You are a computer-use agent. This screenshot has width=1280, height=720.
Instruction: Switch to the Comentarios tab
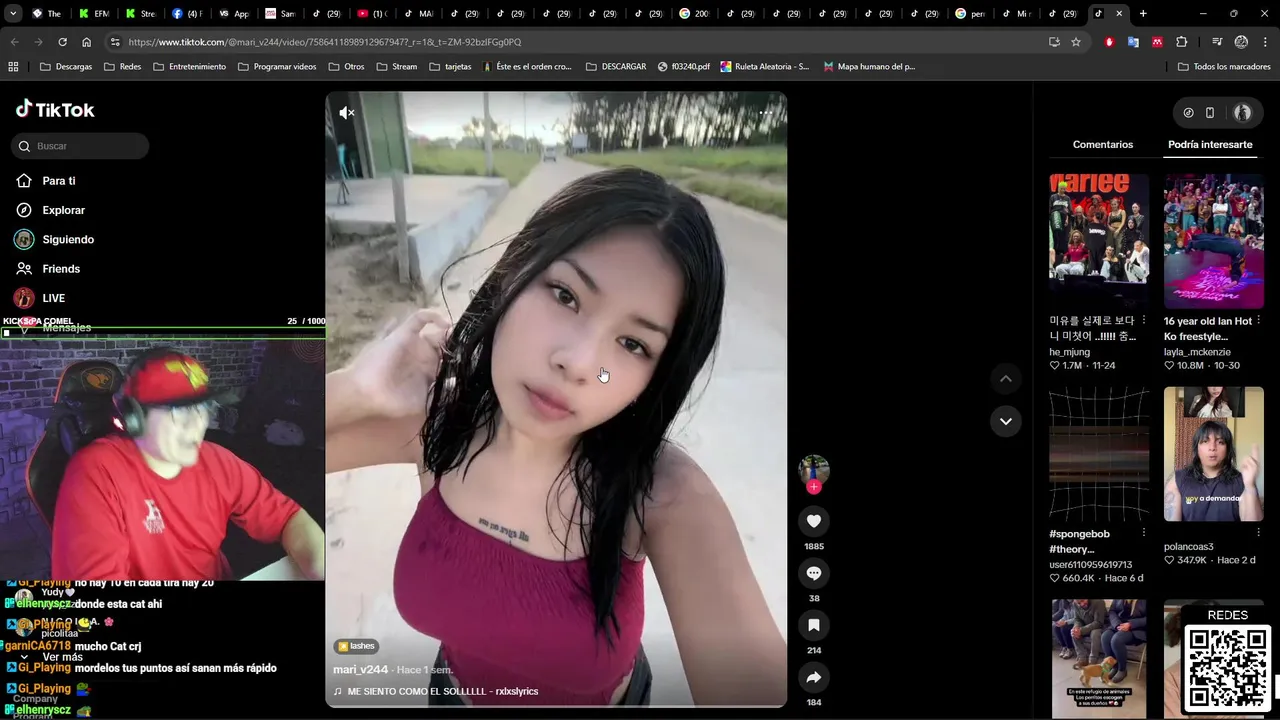click(1103, 145)
